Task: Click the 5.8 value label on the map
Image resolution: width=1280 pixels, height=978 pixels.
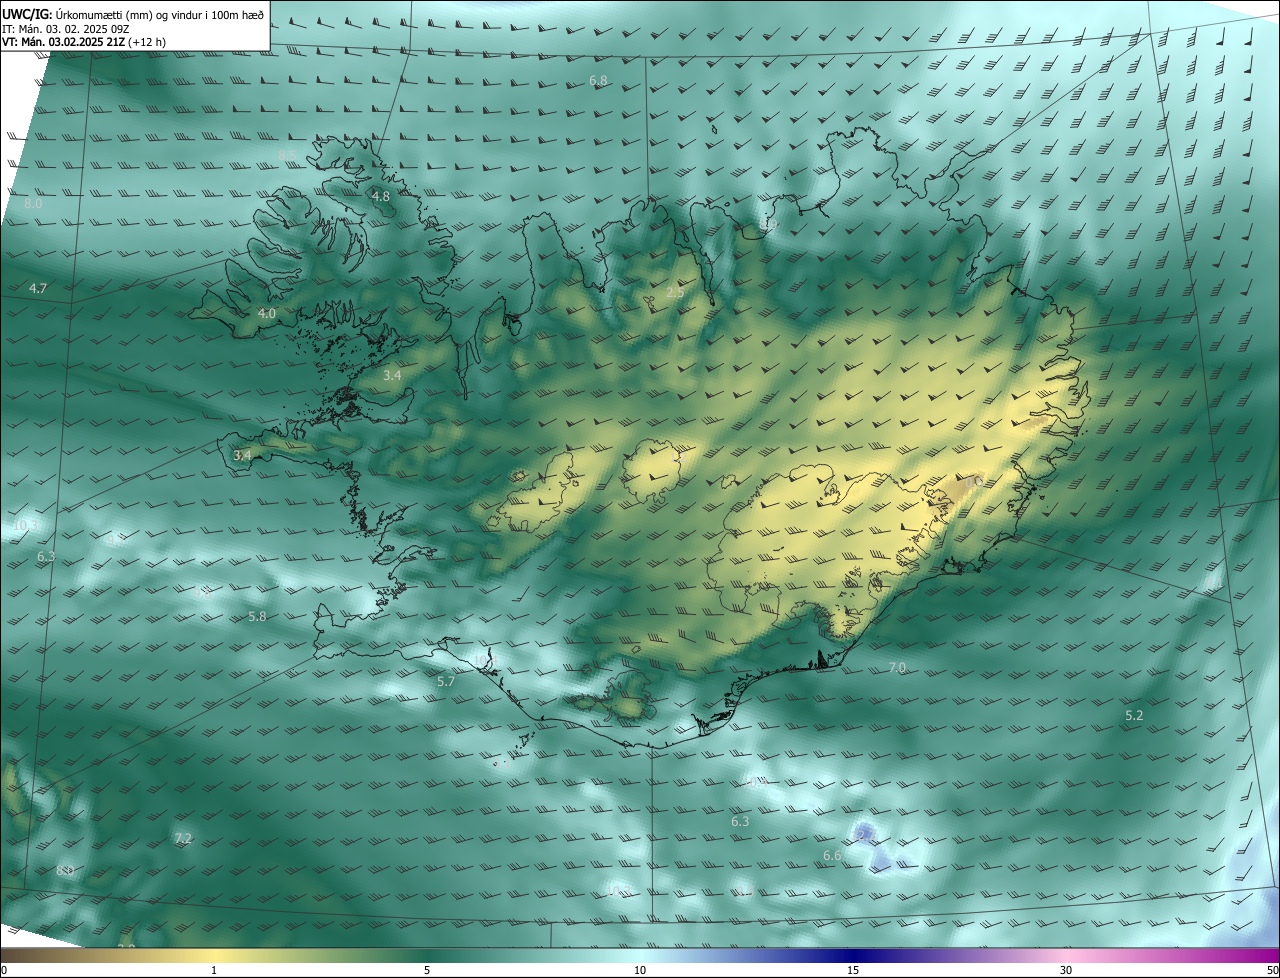Action: click(258, 617)
